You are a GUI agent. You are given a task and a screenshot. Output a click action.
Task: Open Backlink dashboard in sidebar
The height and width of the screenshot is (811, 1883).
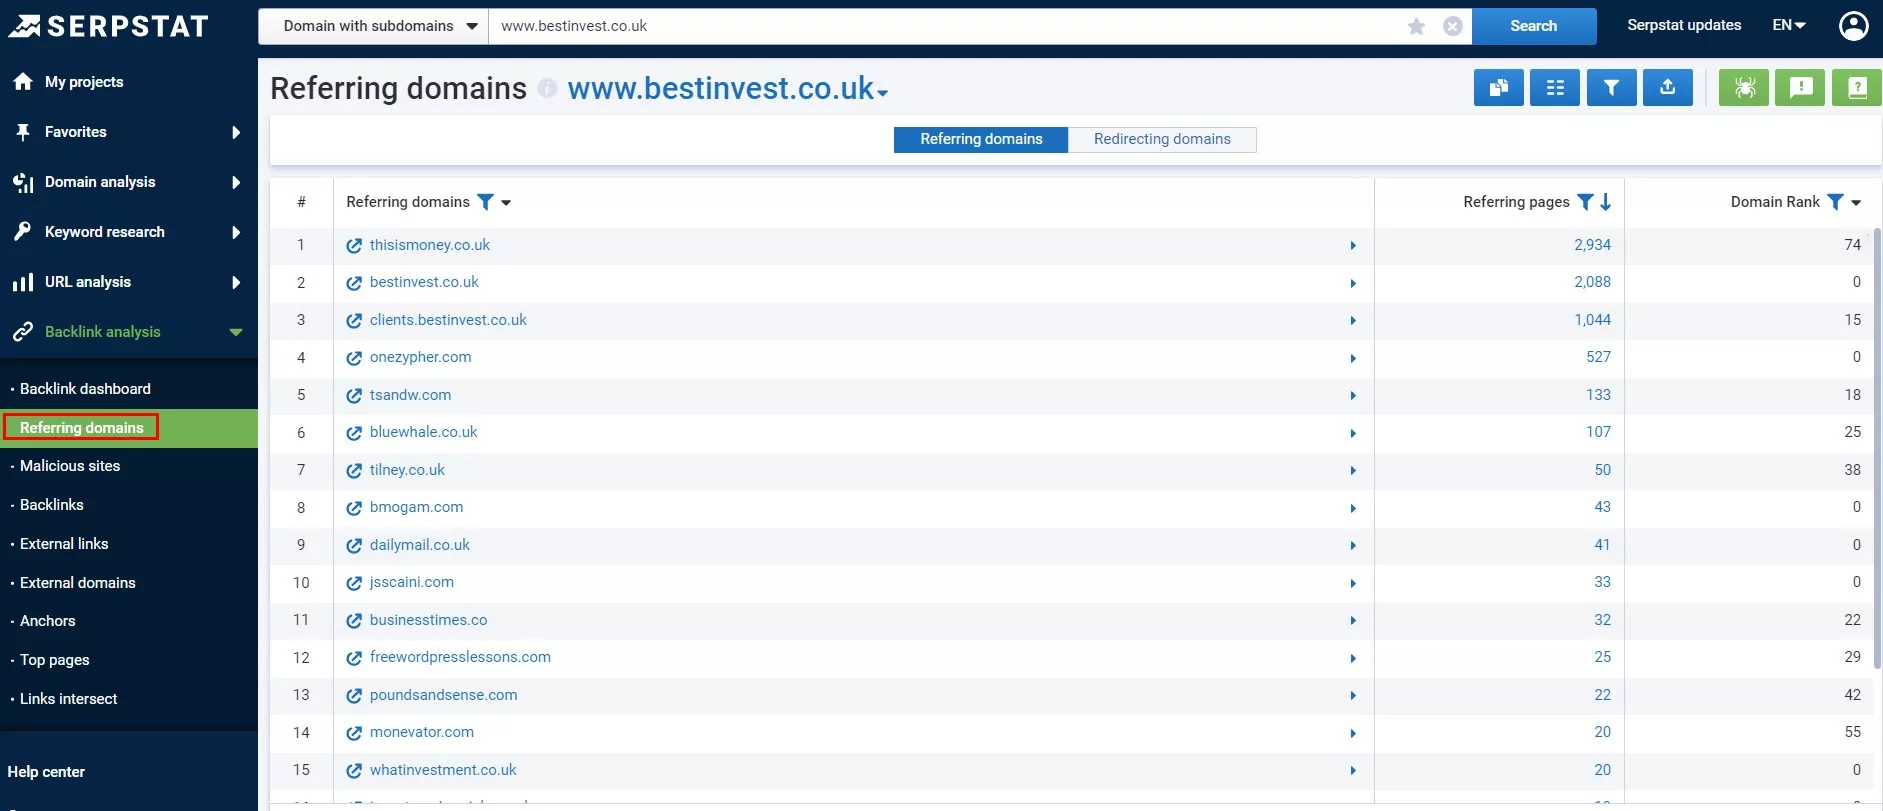click(x=85, y=389)
